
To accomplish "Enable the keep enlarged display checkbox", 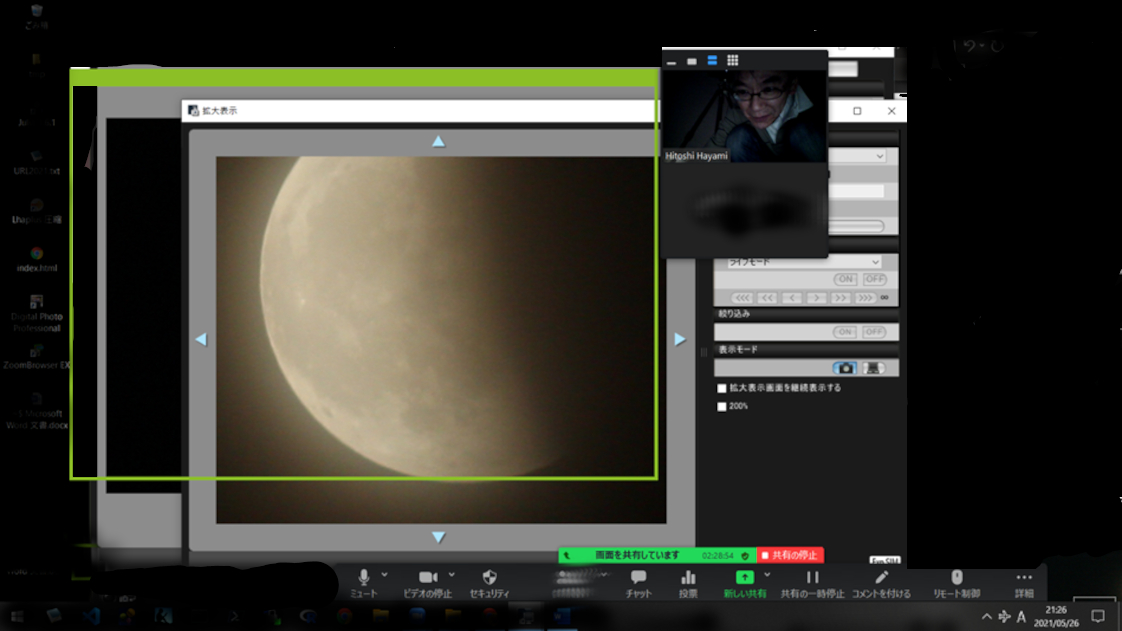I will [722, 388].
